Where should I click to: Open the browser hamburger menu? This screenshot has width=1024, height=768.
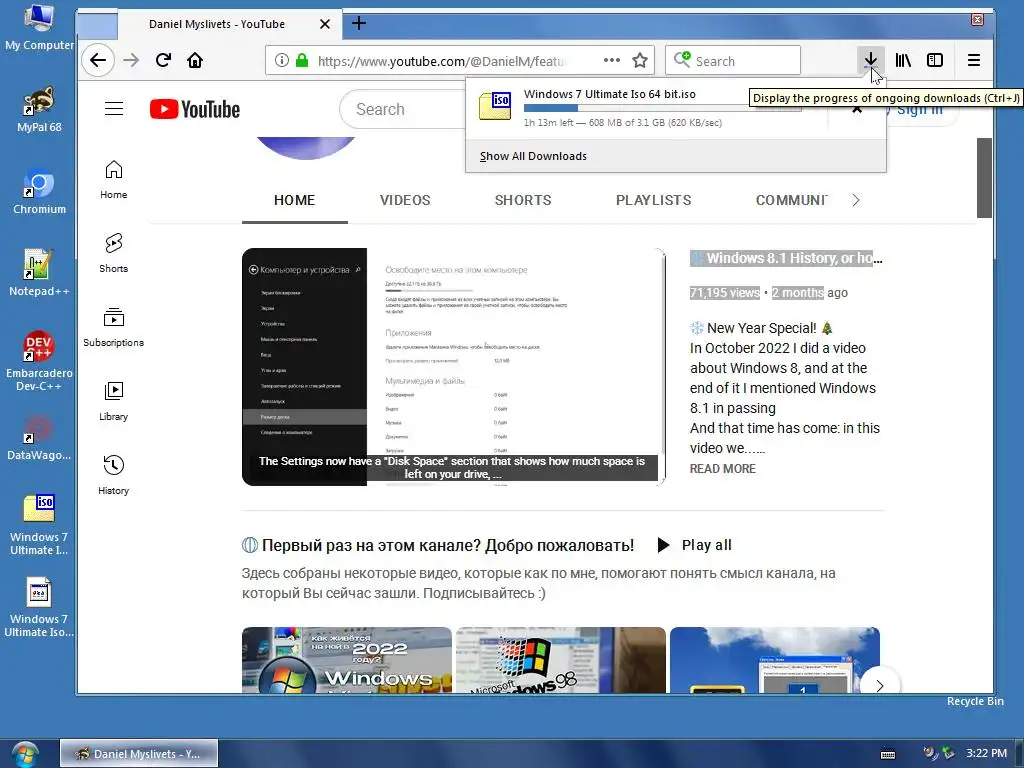tap(974, 61)
